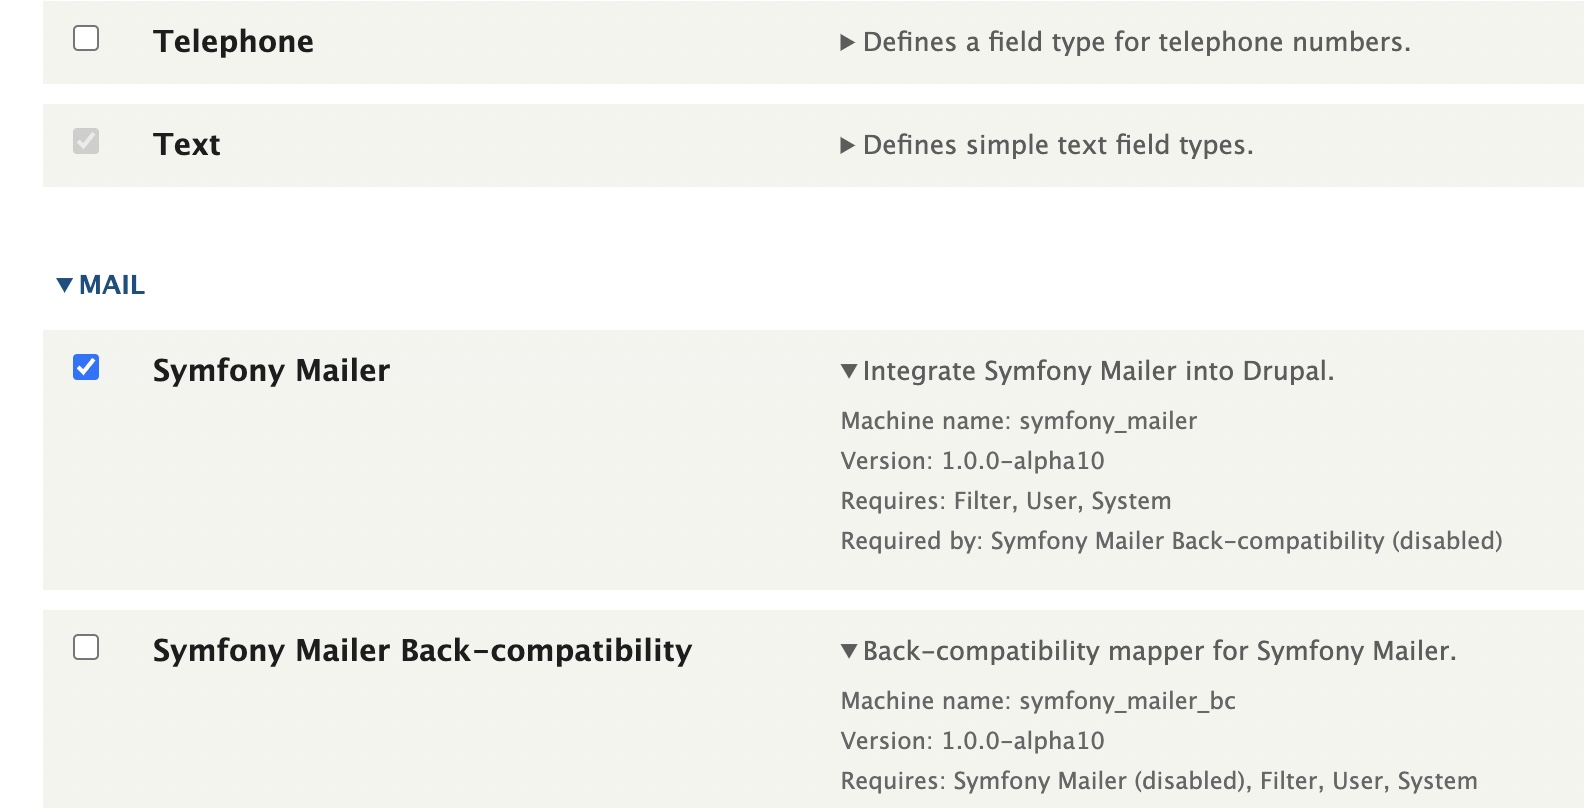
Task: Collapse the MAIL section triangle
Action: click(65, 285)
